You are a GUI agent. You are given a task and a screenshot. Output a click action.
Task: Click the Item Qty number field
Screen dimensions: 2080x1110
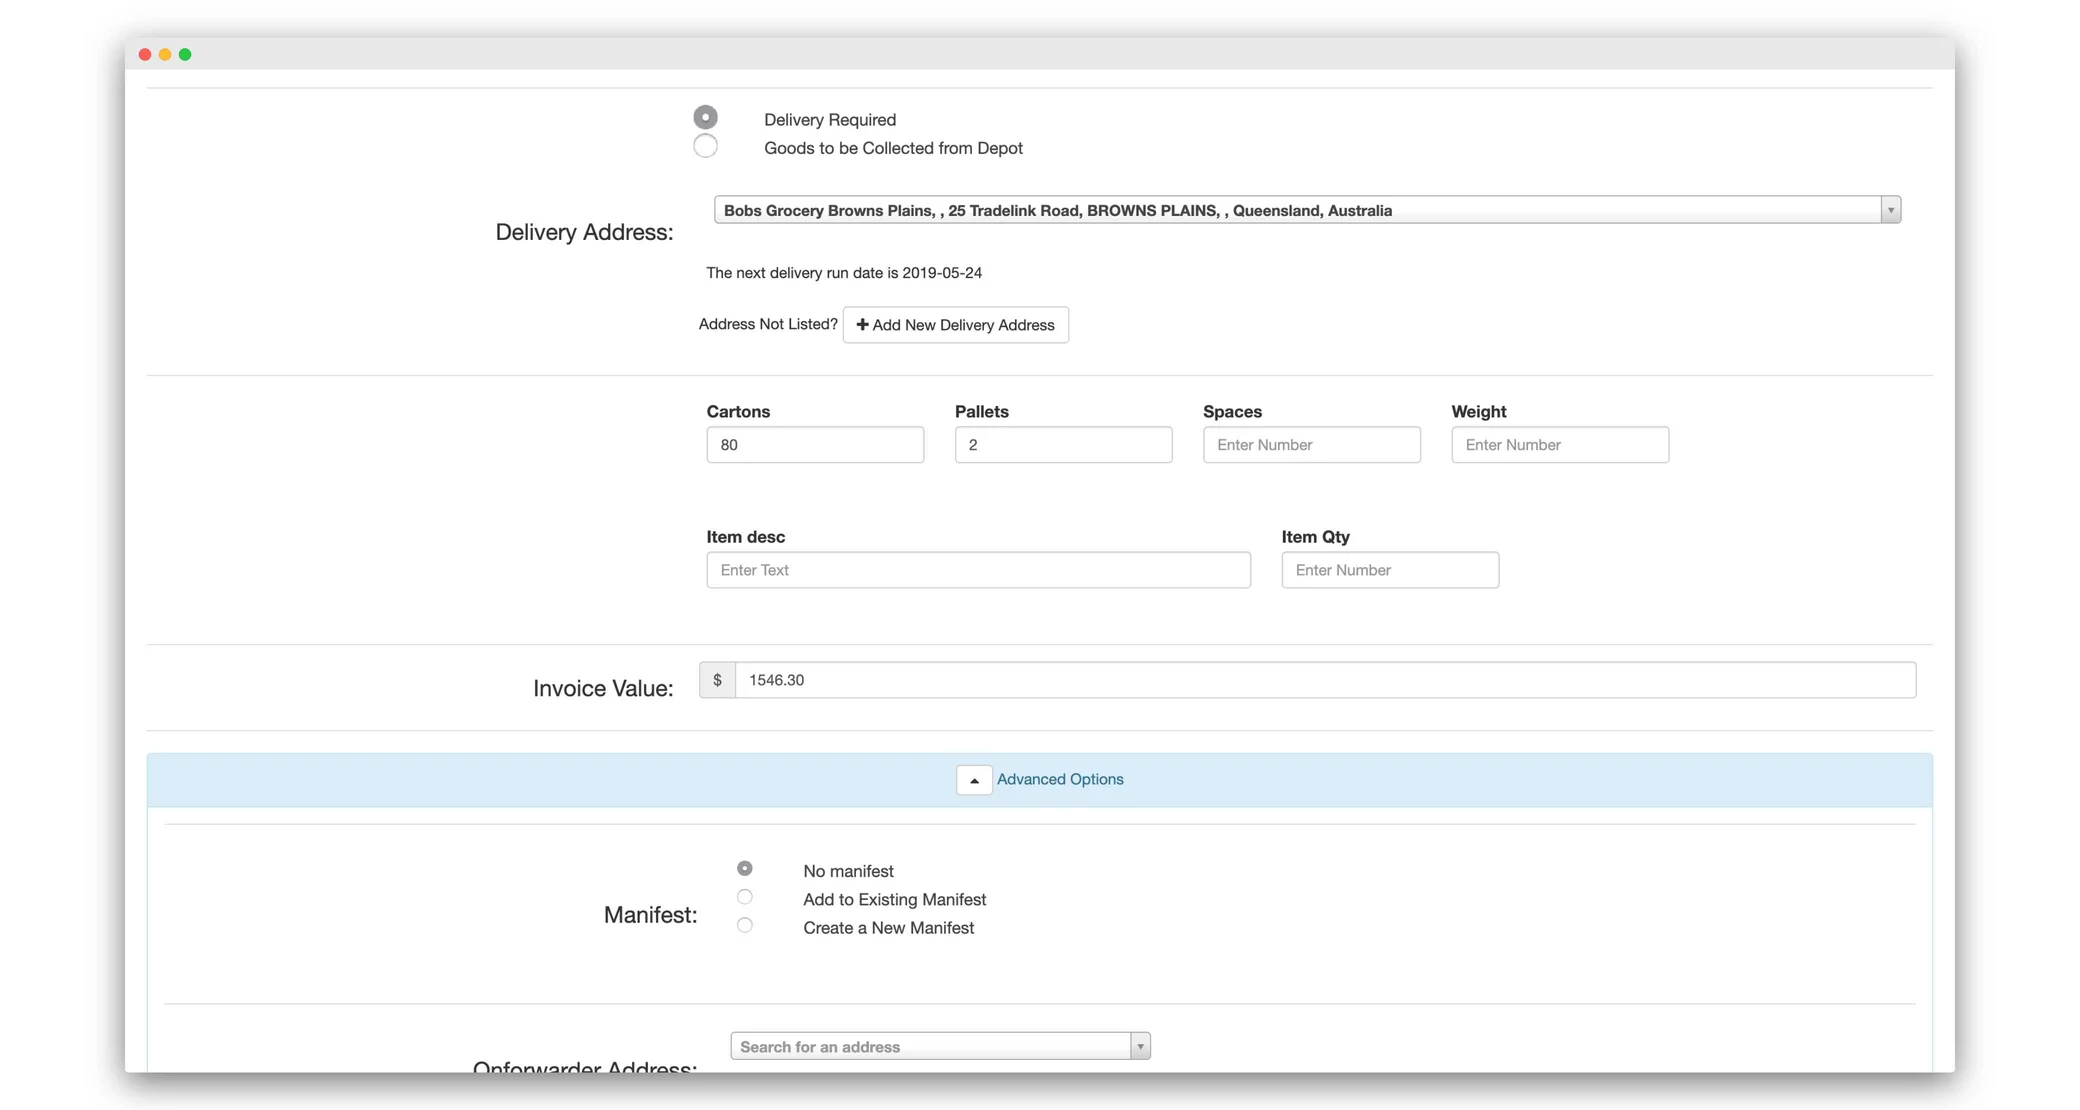tap(1389, 570)
